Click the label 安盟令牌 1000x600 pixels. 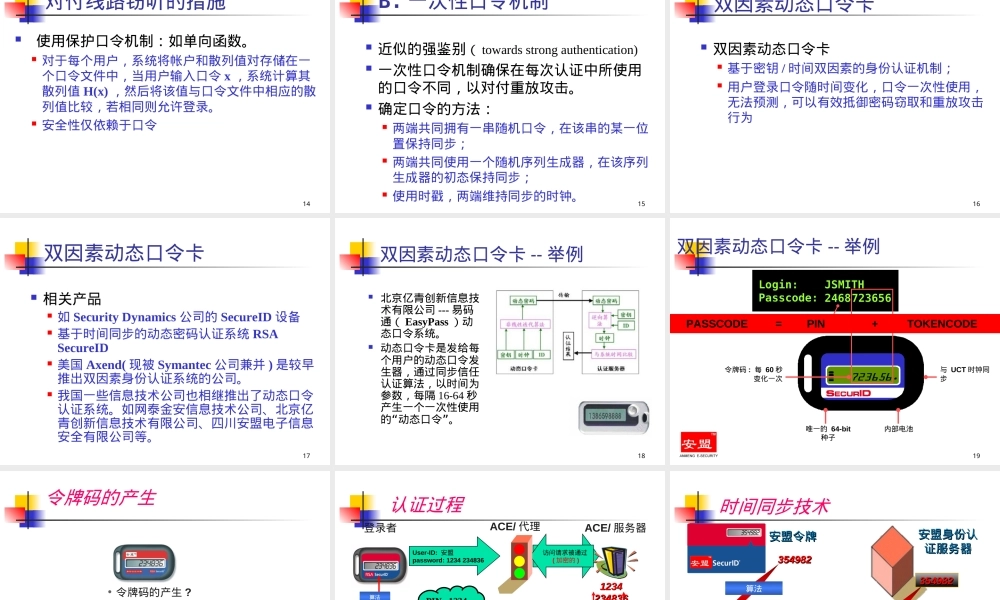(x=793, y=537)
